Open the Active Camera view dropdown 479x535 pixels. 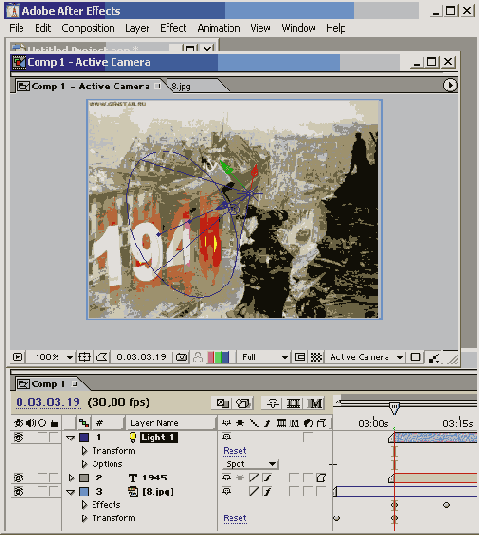click(x=366, y=357)
